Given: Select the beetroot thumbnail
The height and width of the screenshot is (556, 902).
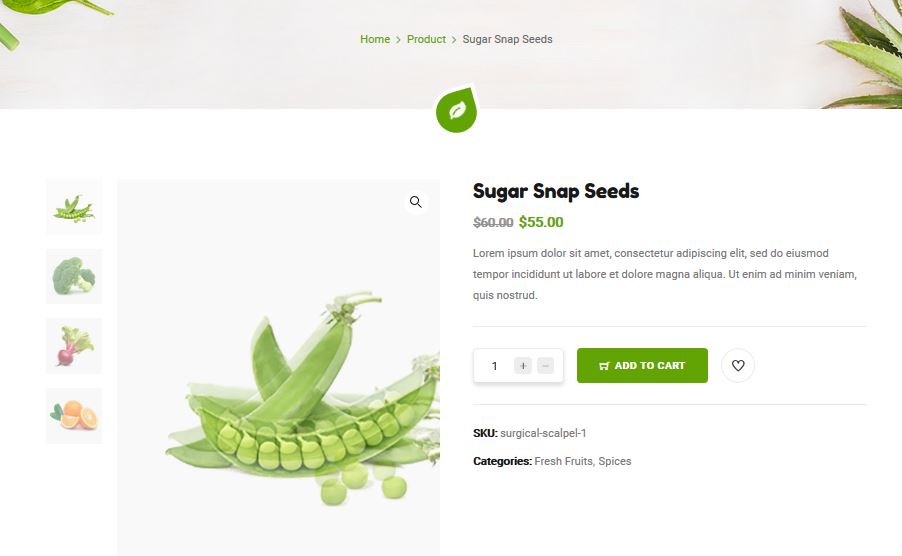Looking at the screenshot, I should click(x=74, y=346).
